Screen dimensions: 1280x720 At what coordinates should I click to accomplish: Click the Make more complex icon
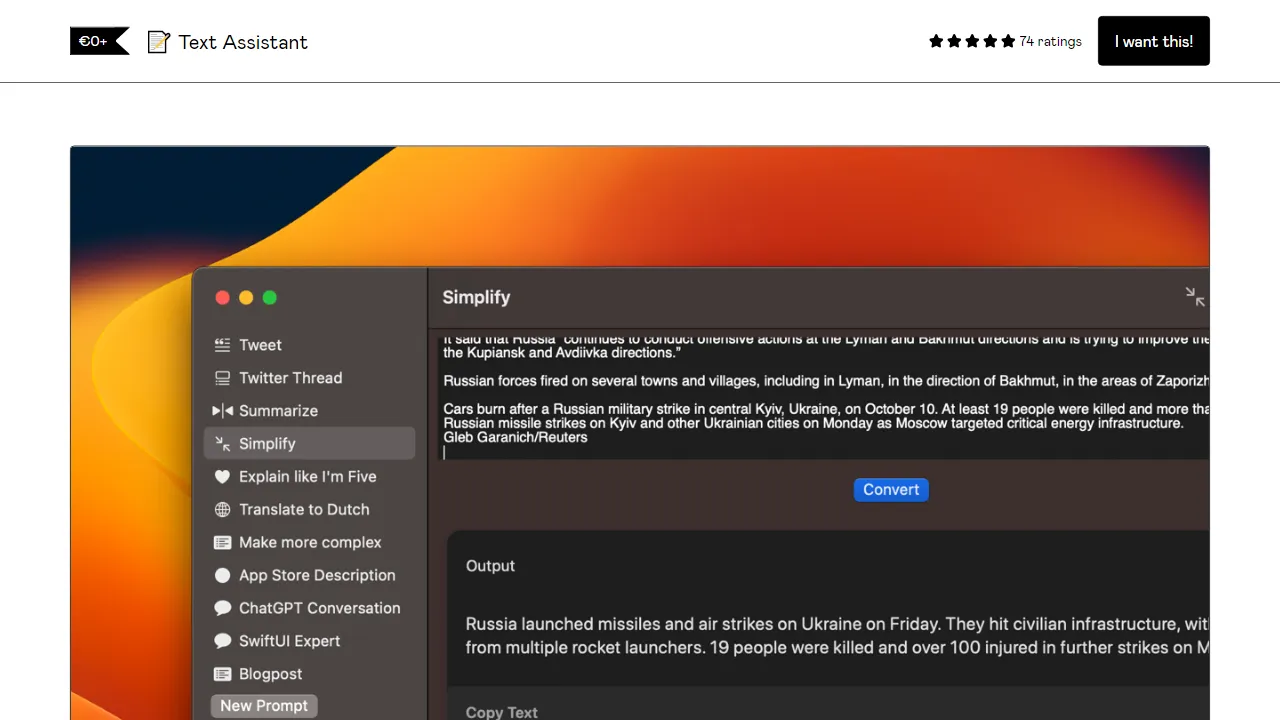pos(222,543)
